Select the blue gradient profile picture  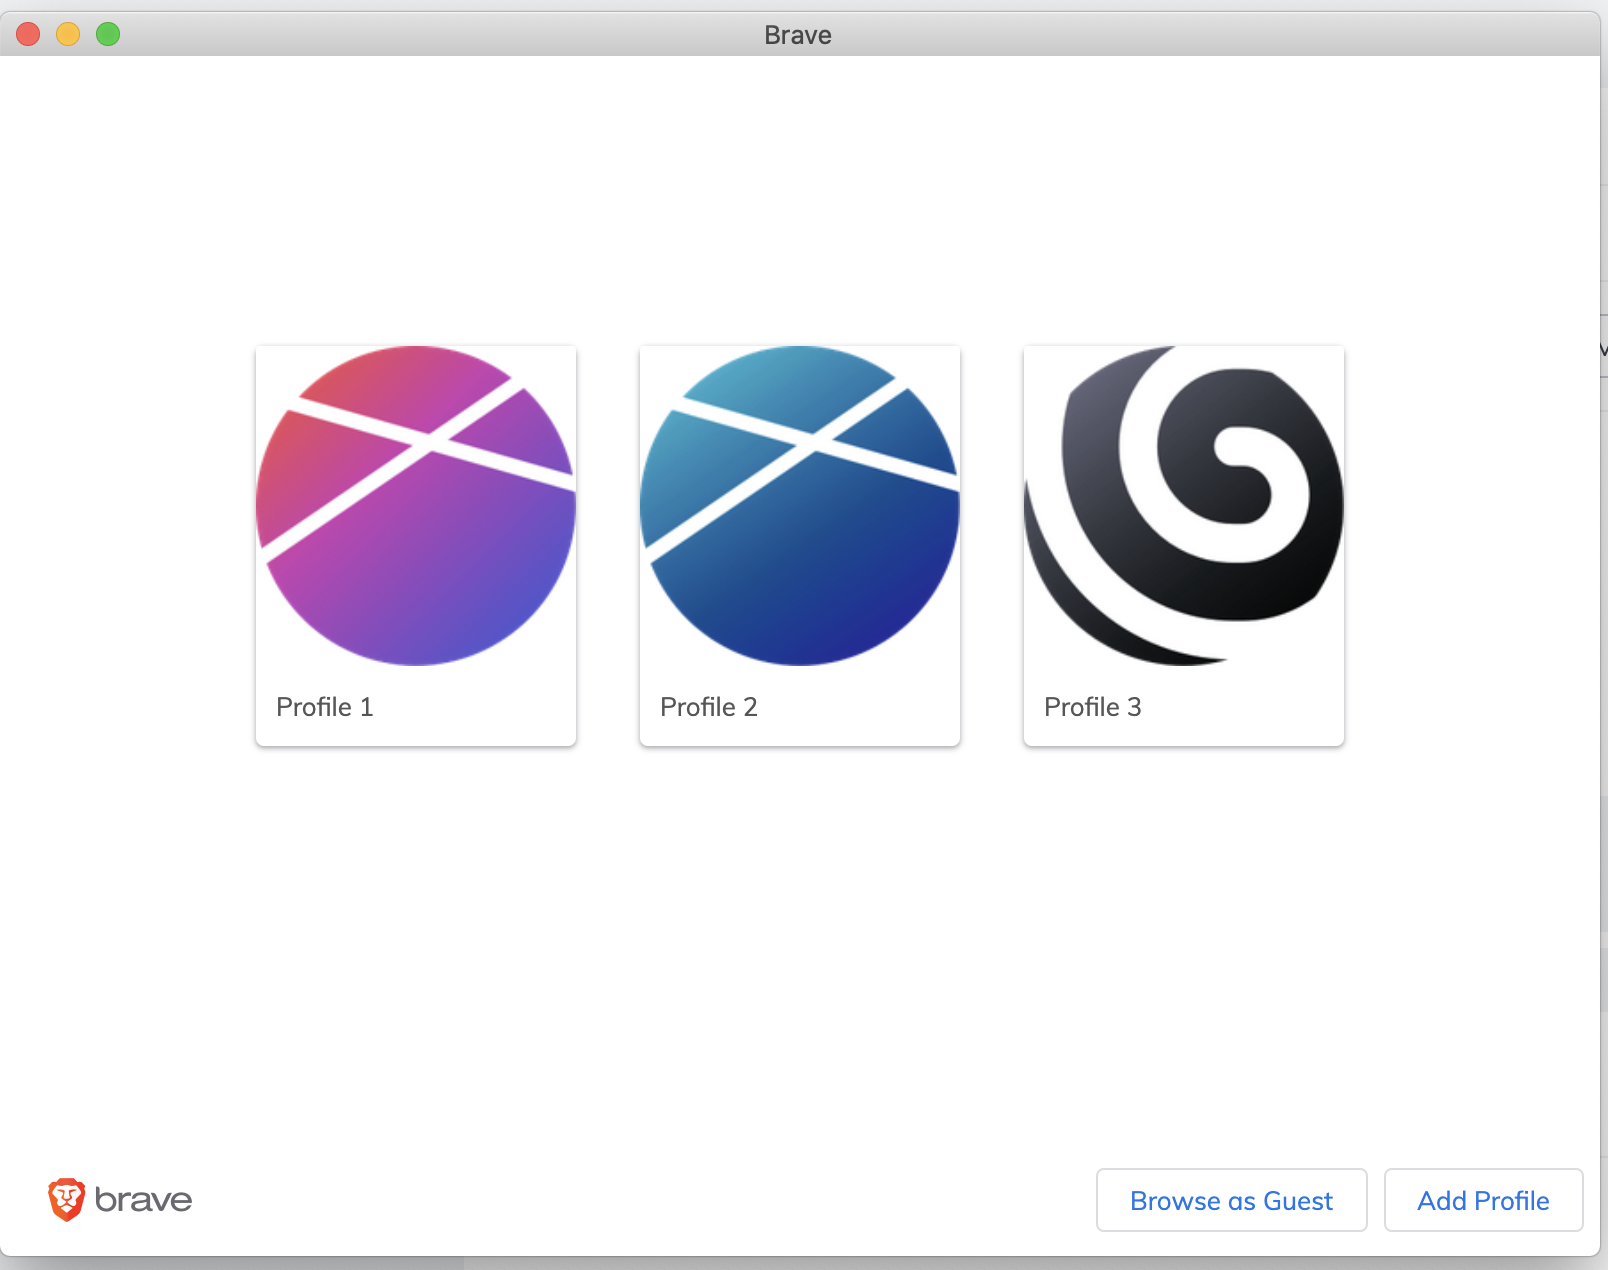coord(799,507)
